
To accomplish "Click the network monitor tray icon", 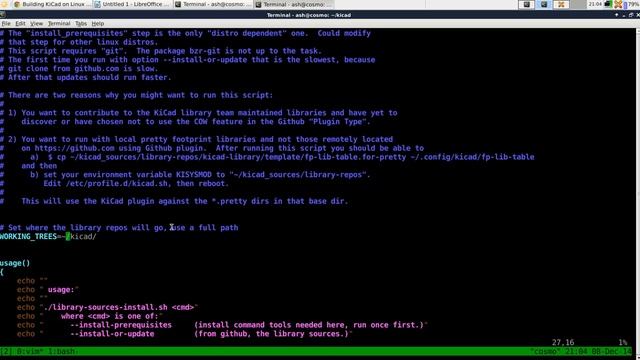I will click(x=607, y=4).
